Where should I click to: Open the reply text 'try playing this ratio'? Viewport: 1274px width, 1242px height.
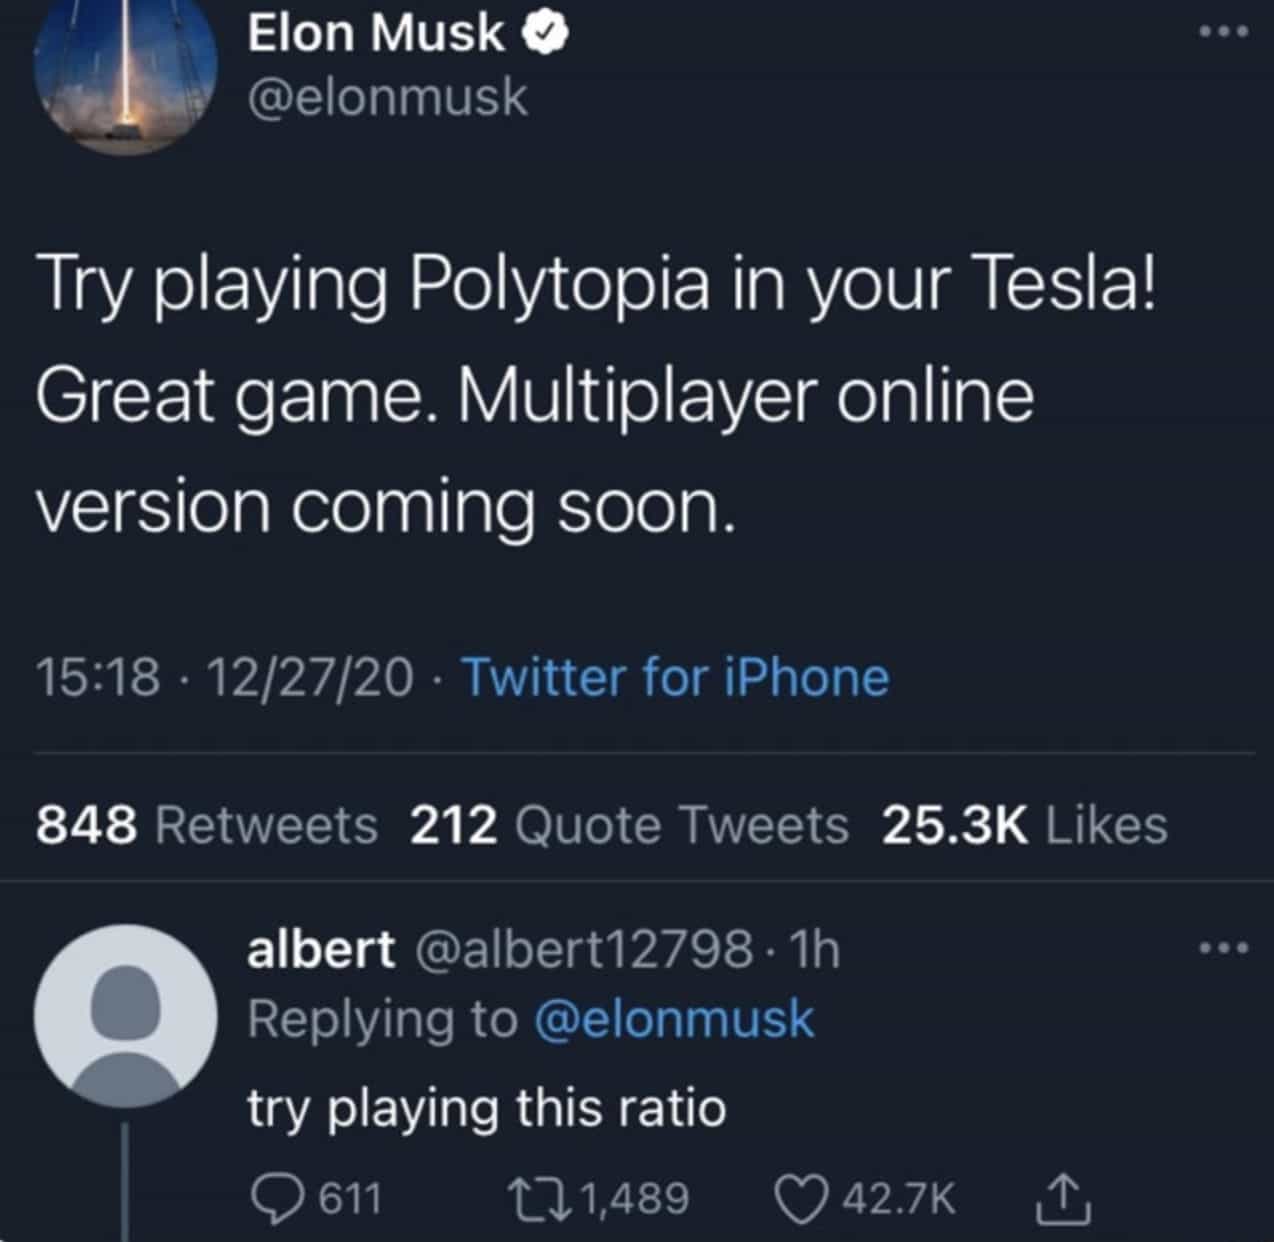point(486,1108)
